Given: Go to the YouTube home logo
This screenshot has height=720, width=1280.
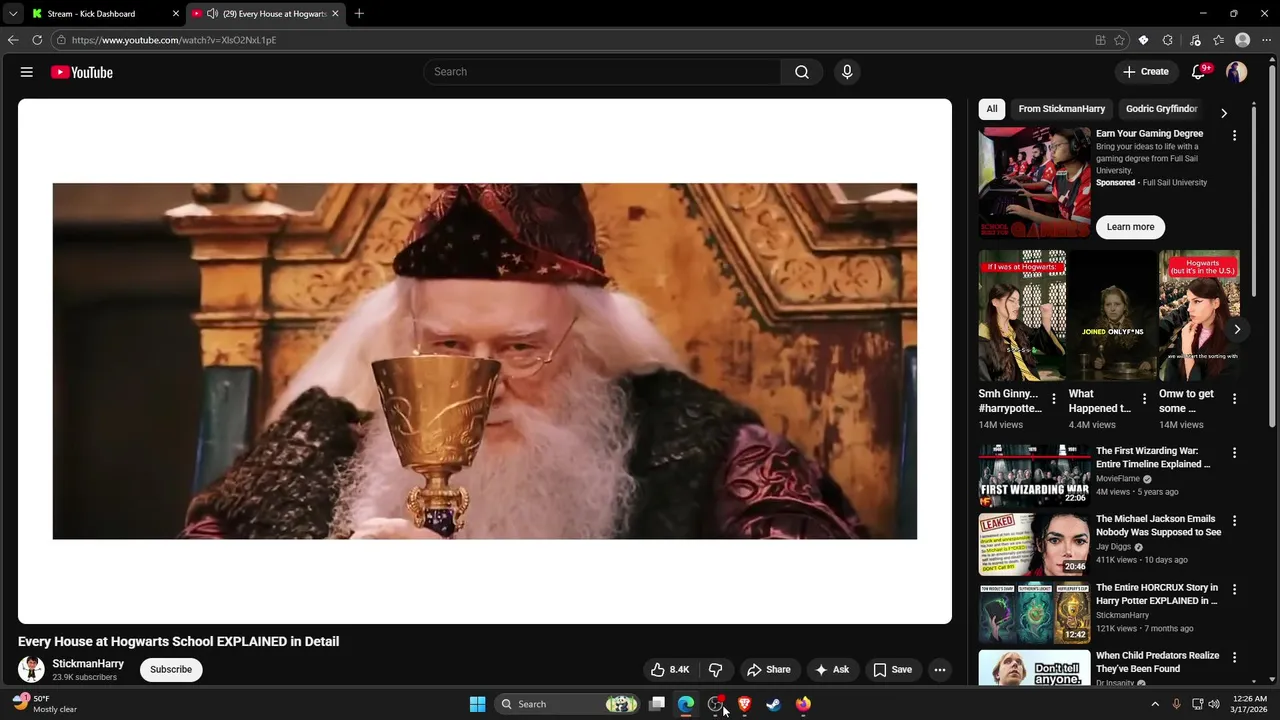Looking at the screenshot, I should point(82,72).
